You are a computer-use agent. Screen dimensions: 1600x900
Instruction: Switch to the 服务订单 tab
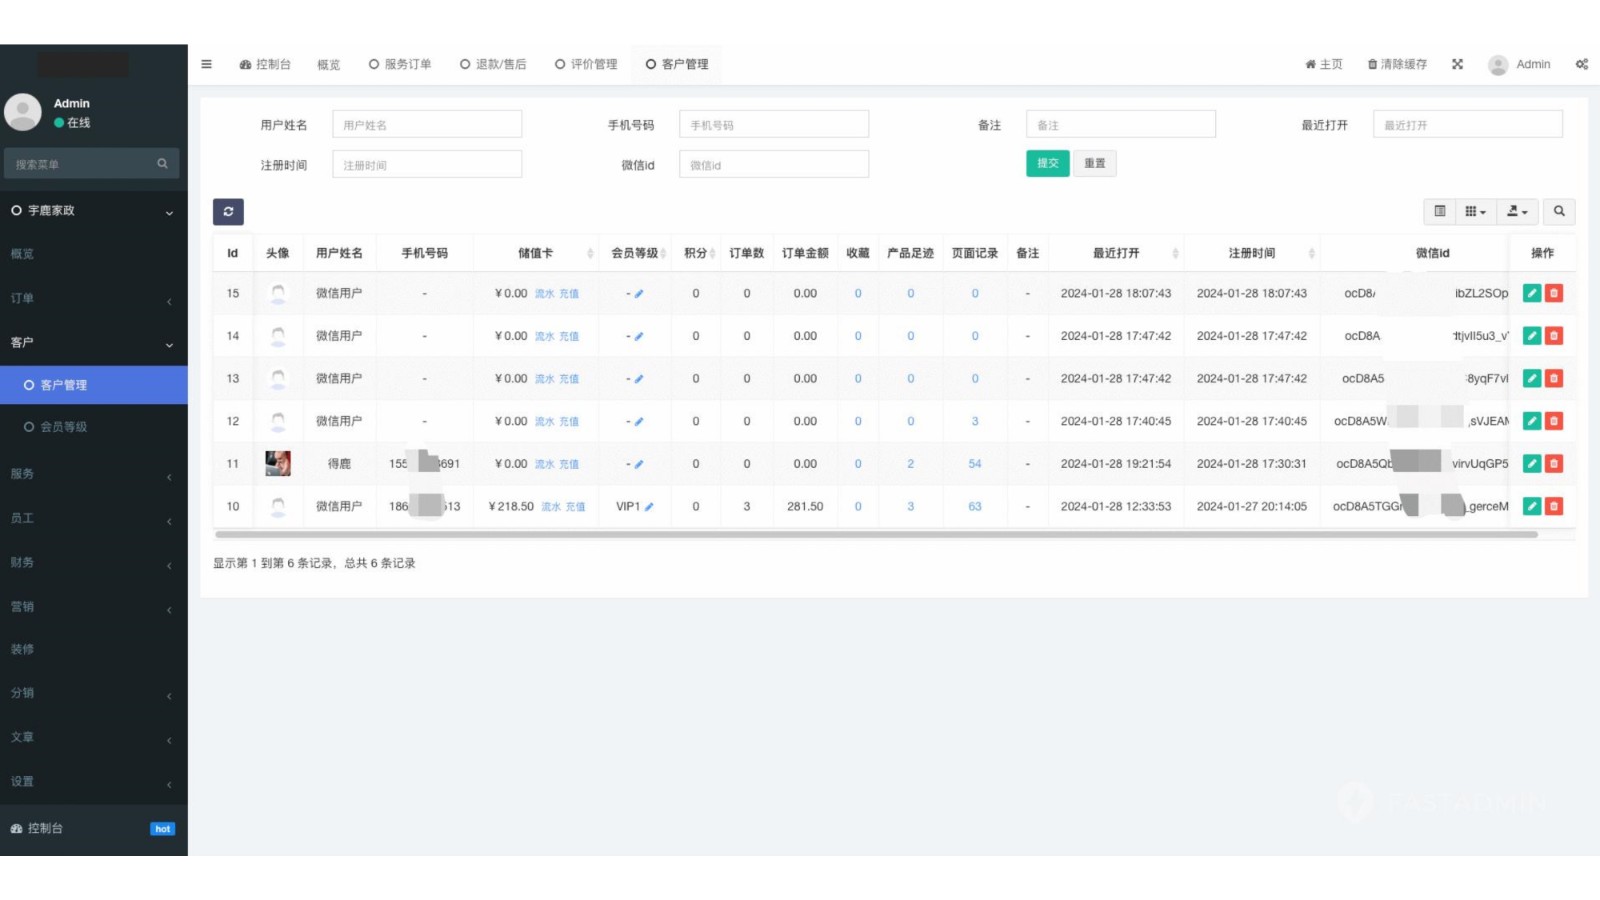point(400,64)
